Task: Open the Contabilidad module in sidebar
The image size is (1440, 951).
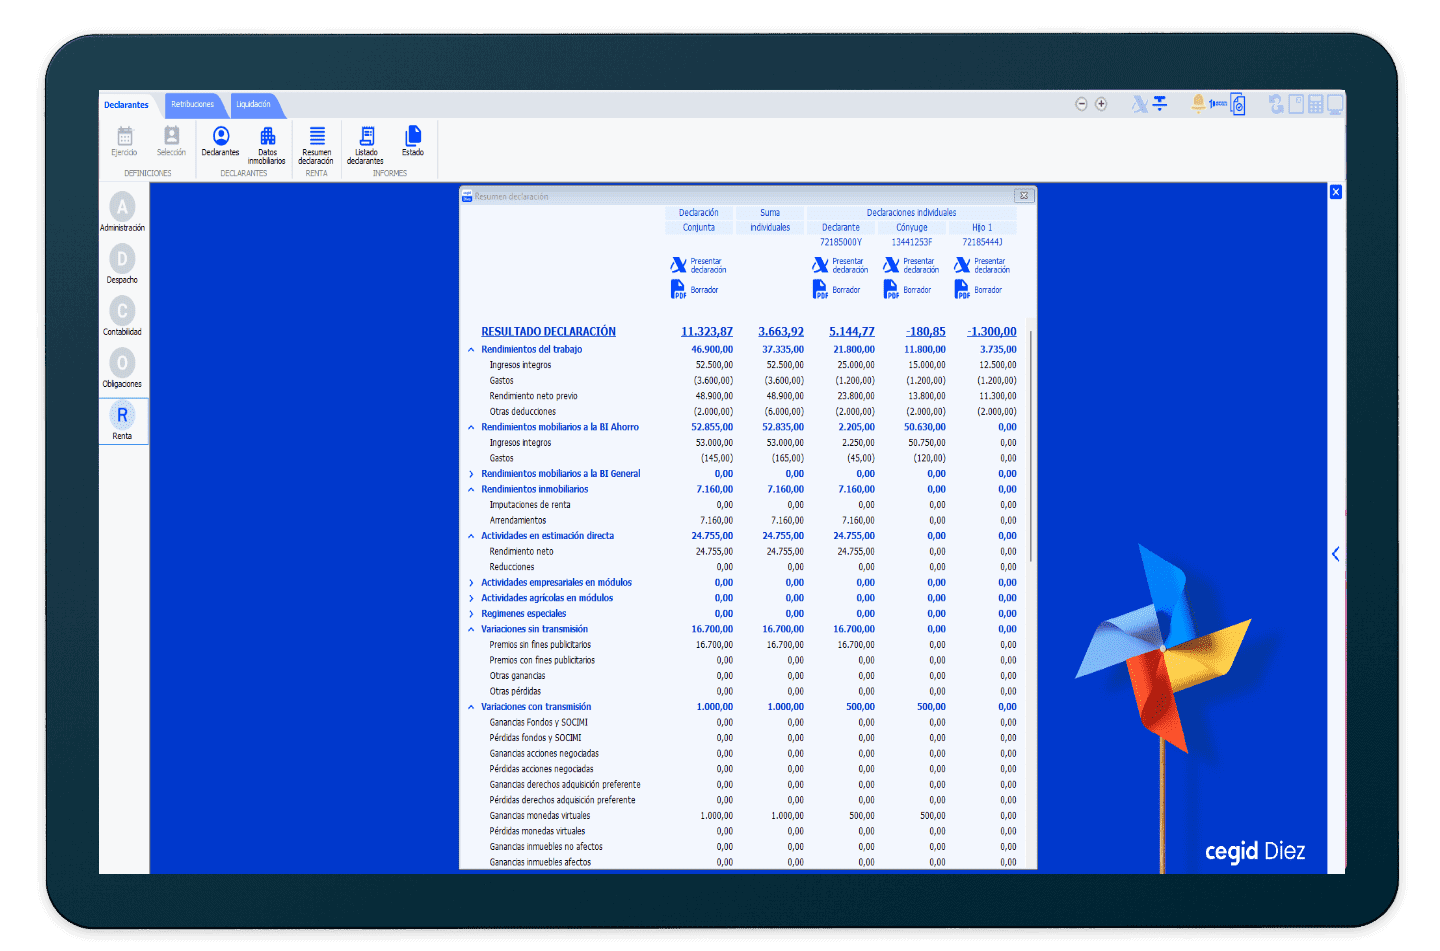Action: tap(122, 316)
